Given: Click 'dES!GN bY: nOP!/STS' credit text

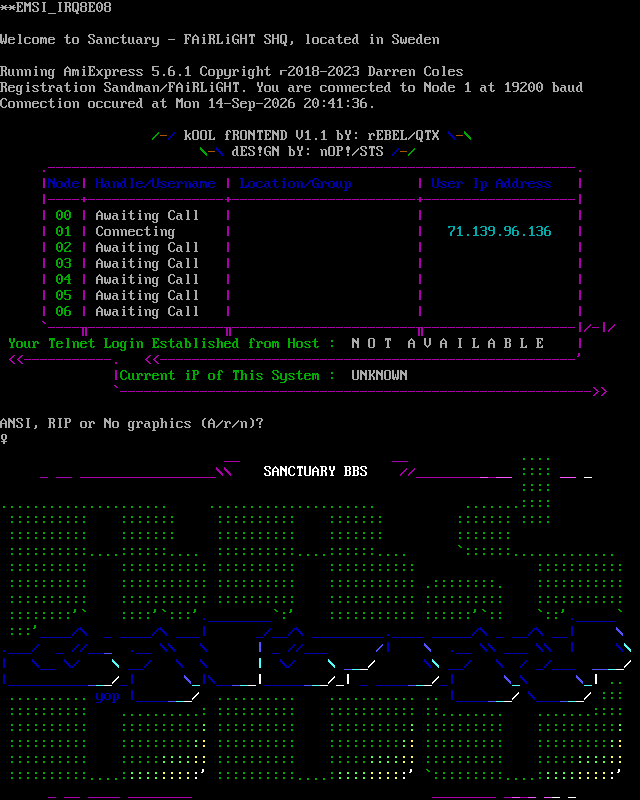Looking at the screenshot, I should point(307,152).
